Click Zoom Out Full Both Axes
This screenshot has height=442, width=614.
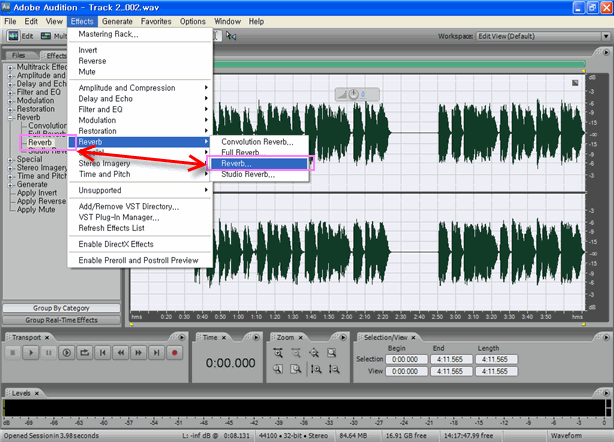314,353
